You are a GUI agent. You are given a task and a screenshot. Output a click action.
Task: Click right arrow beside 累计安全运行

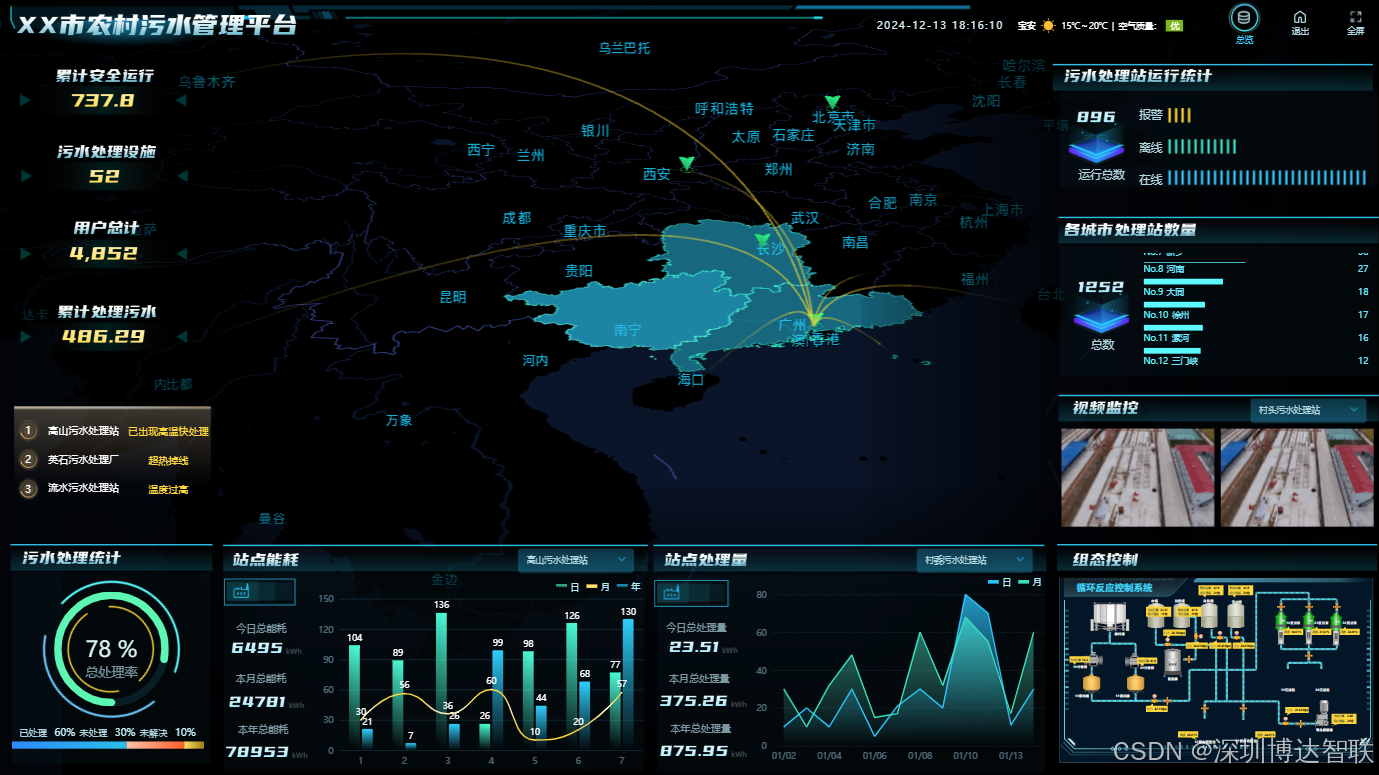[x=181, y=101]
